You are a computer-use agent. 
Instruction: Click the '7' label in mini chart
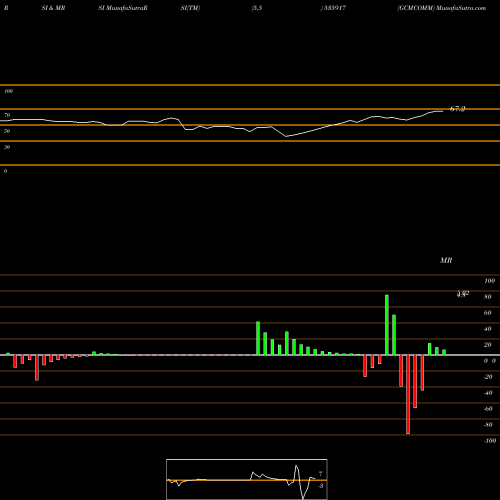(x=321, y=474)
